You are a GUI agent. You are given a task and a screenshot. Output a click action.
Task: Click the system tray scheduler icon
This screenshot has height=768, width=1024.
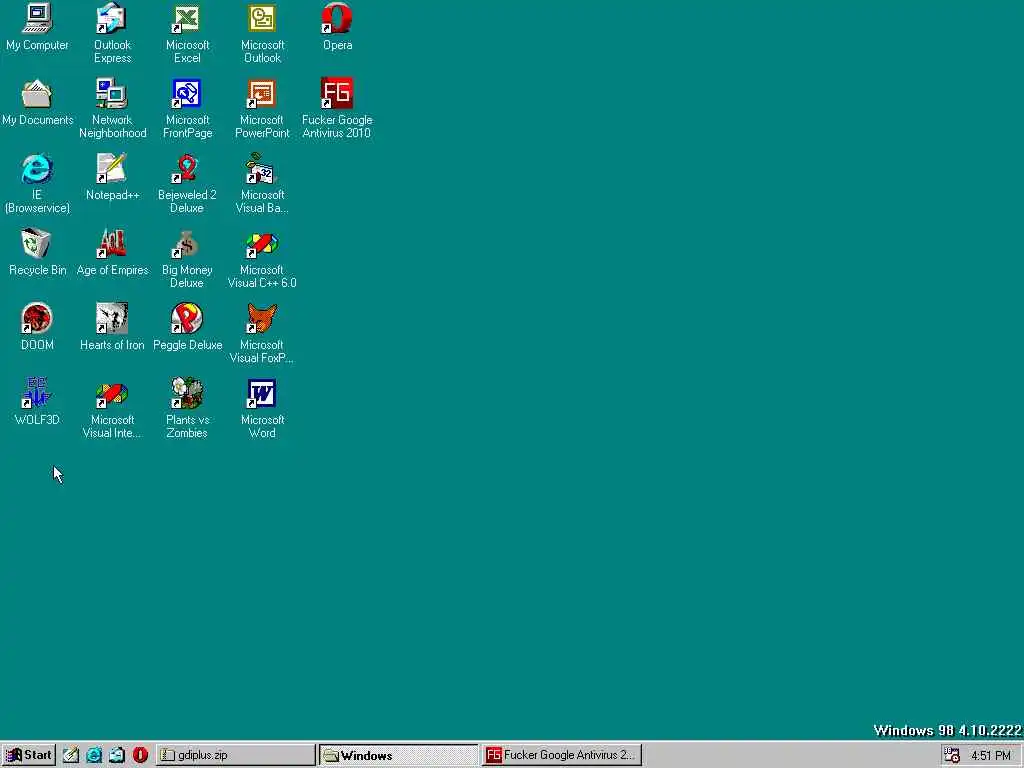[x=952, y=755]
